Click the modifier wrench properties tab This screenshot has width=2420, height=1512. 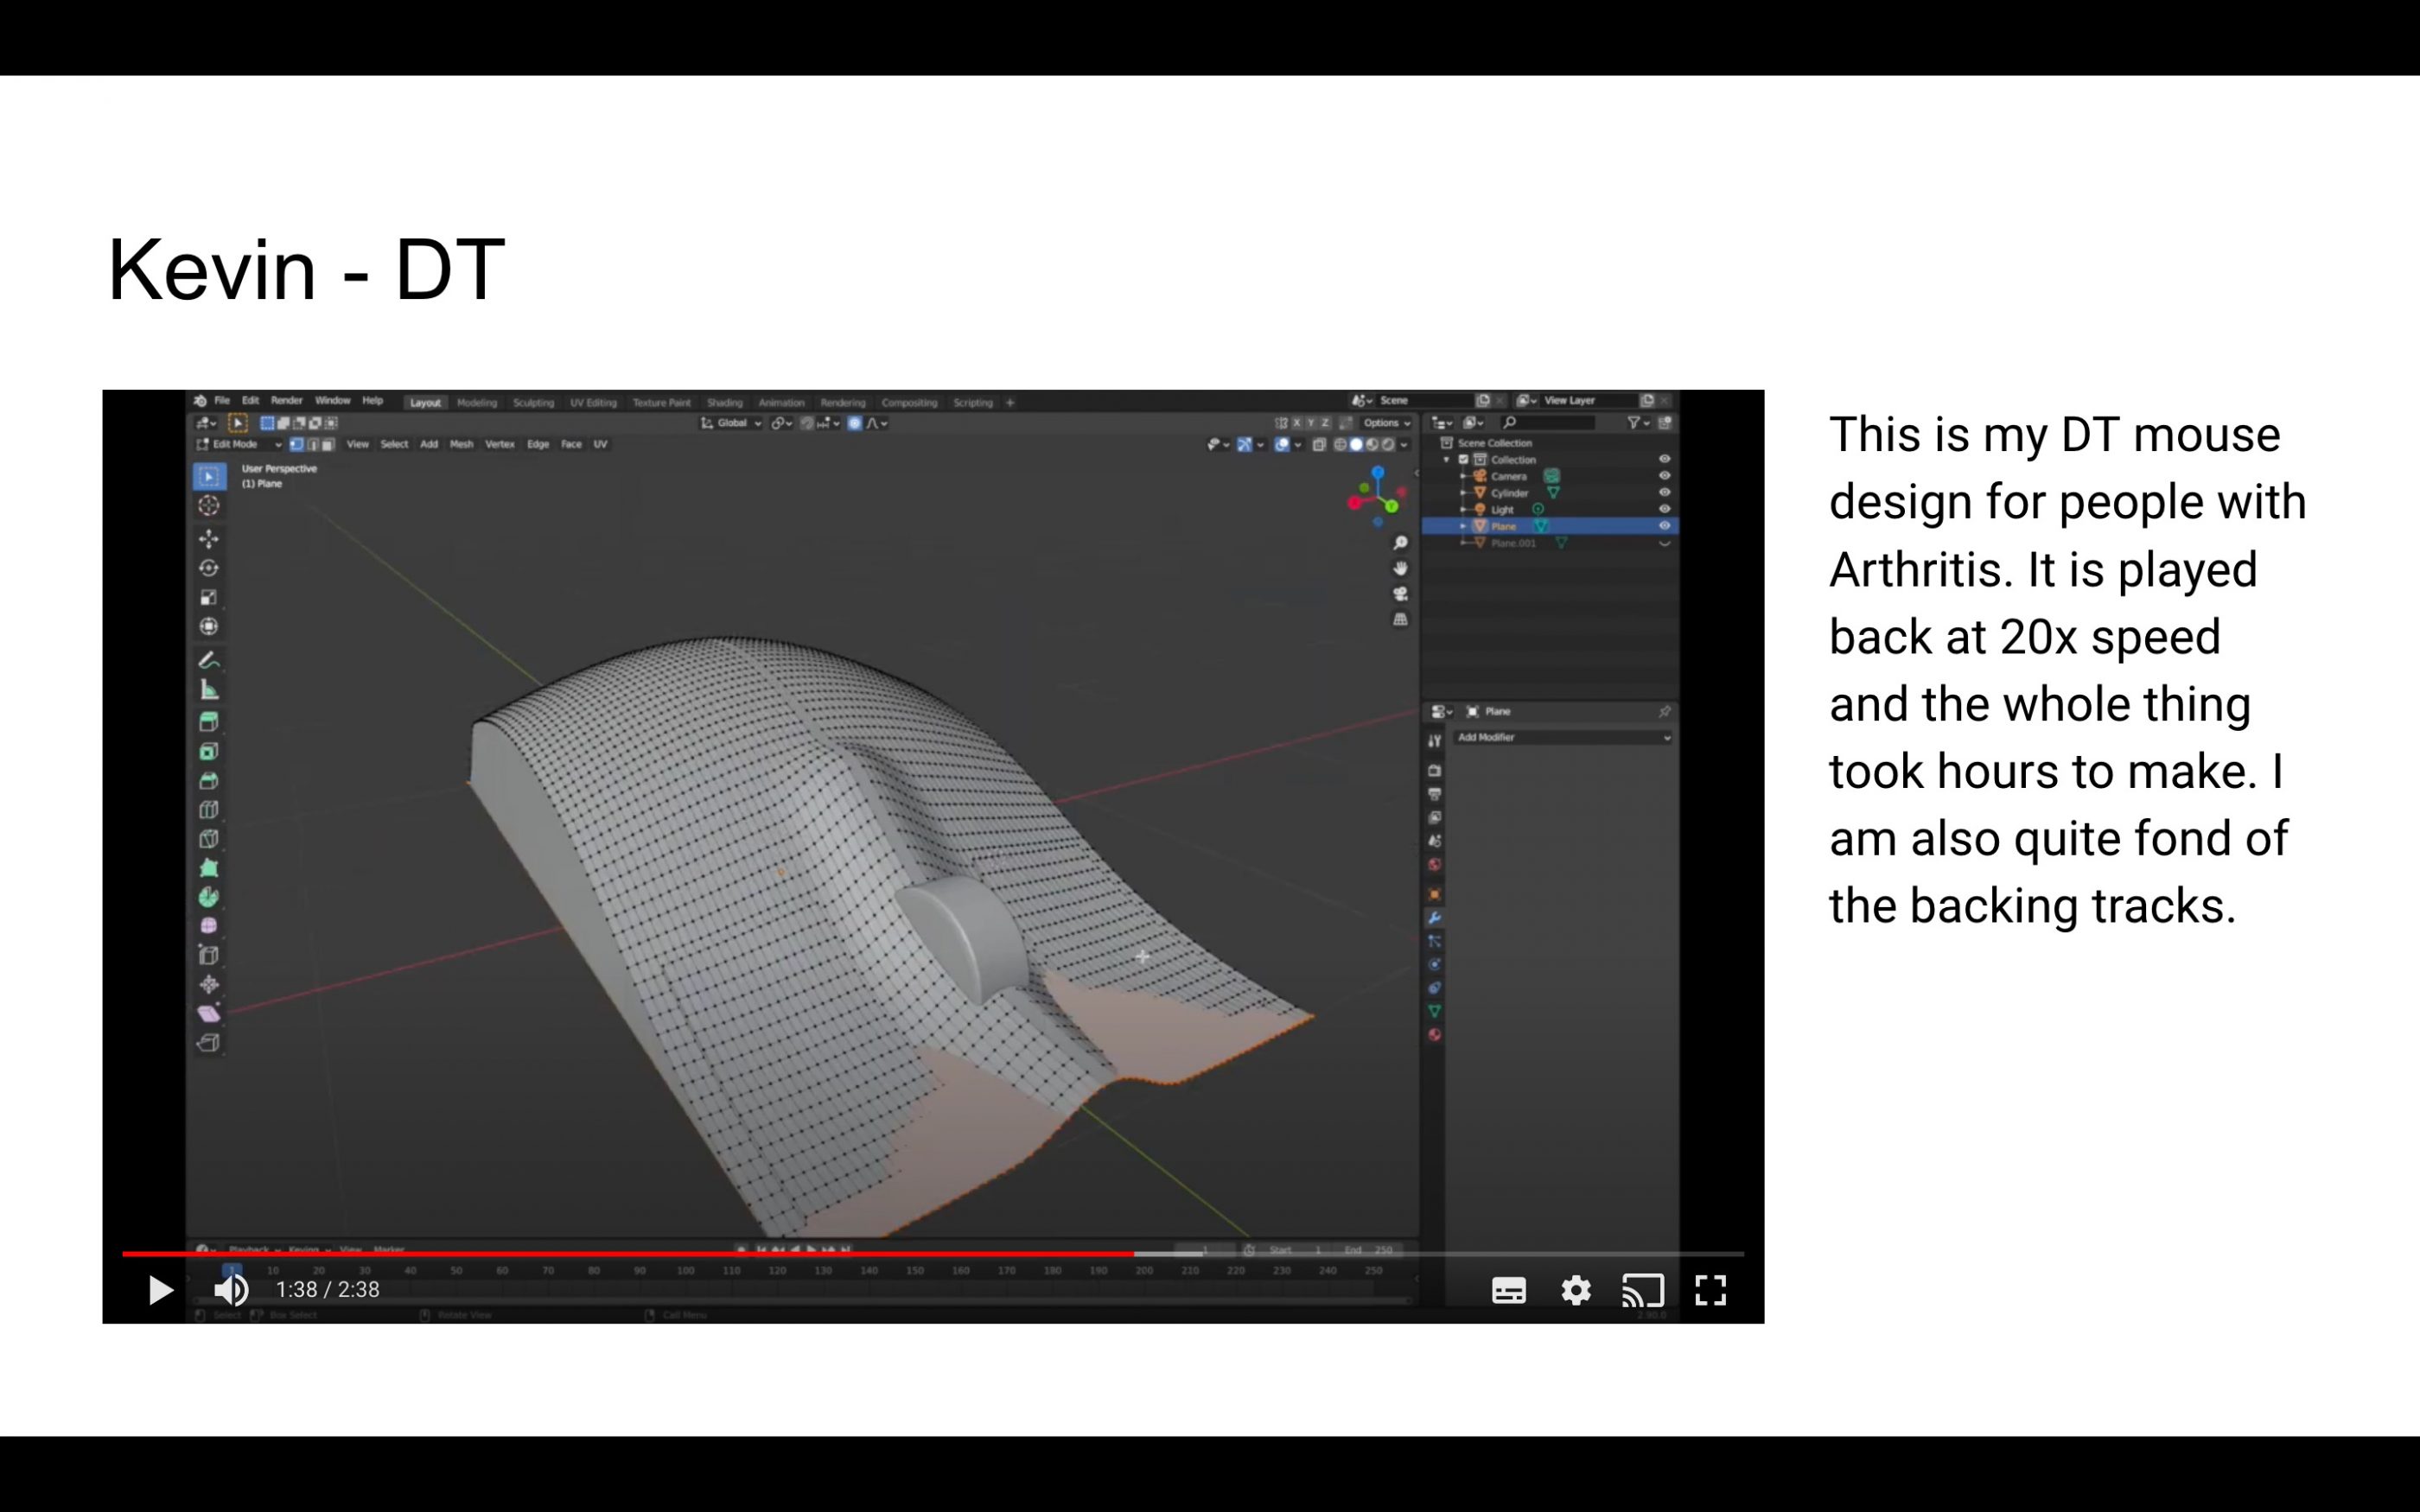pos(1434,918)
